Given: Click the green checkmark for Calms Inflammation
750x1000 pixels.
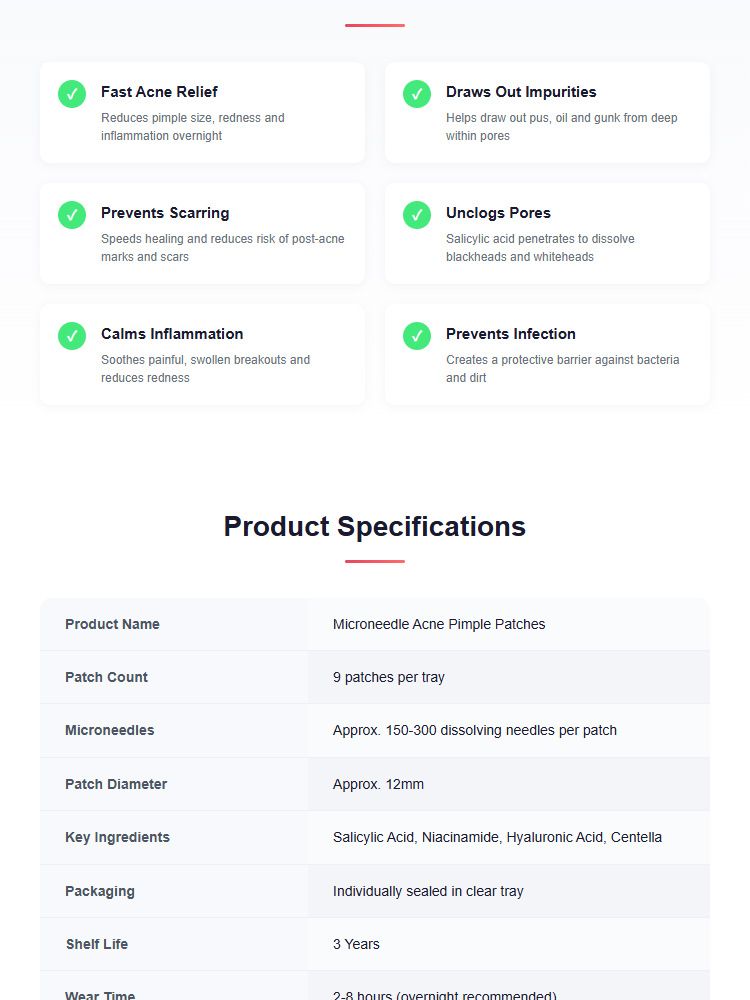Looking at the screenshot, I should [72, 336].
